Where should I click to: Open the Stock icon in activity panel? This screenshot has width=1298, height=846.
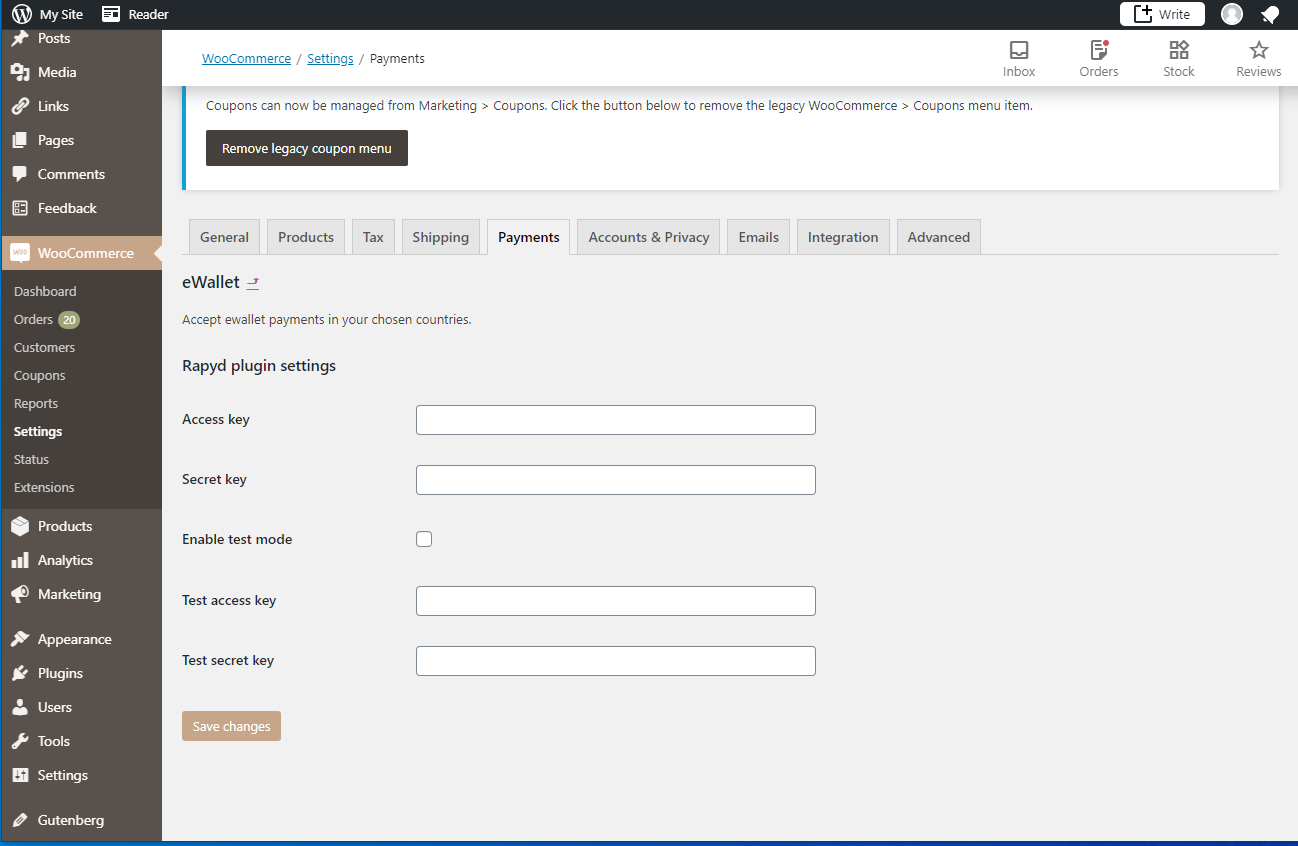click(x=1179, y=50)
